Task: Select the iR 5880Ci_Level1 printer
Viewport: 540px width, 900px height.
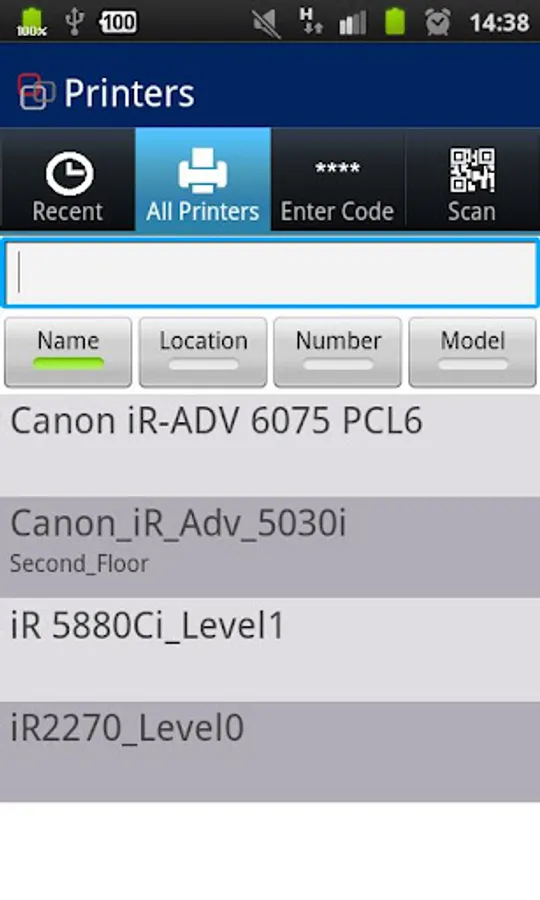Action: (270, 650)
